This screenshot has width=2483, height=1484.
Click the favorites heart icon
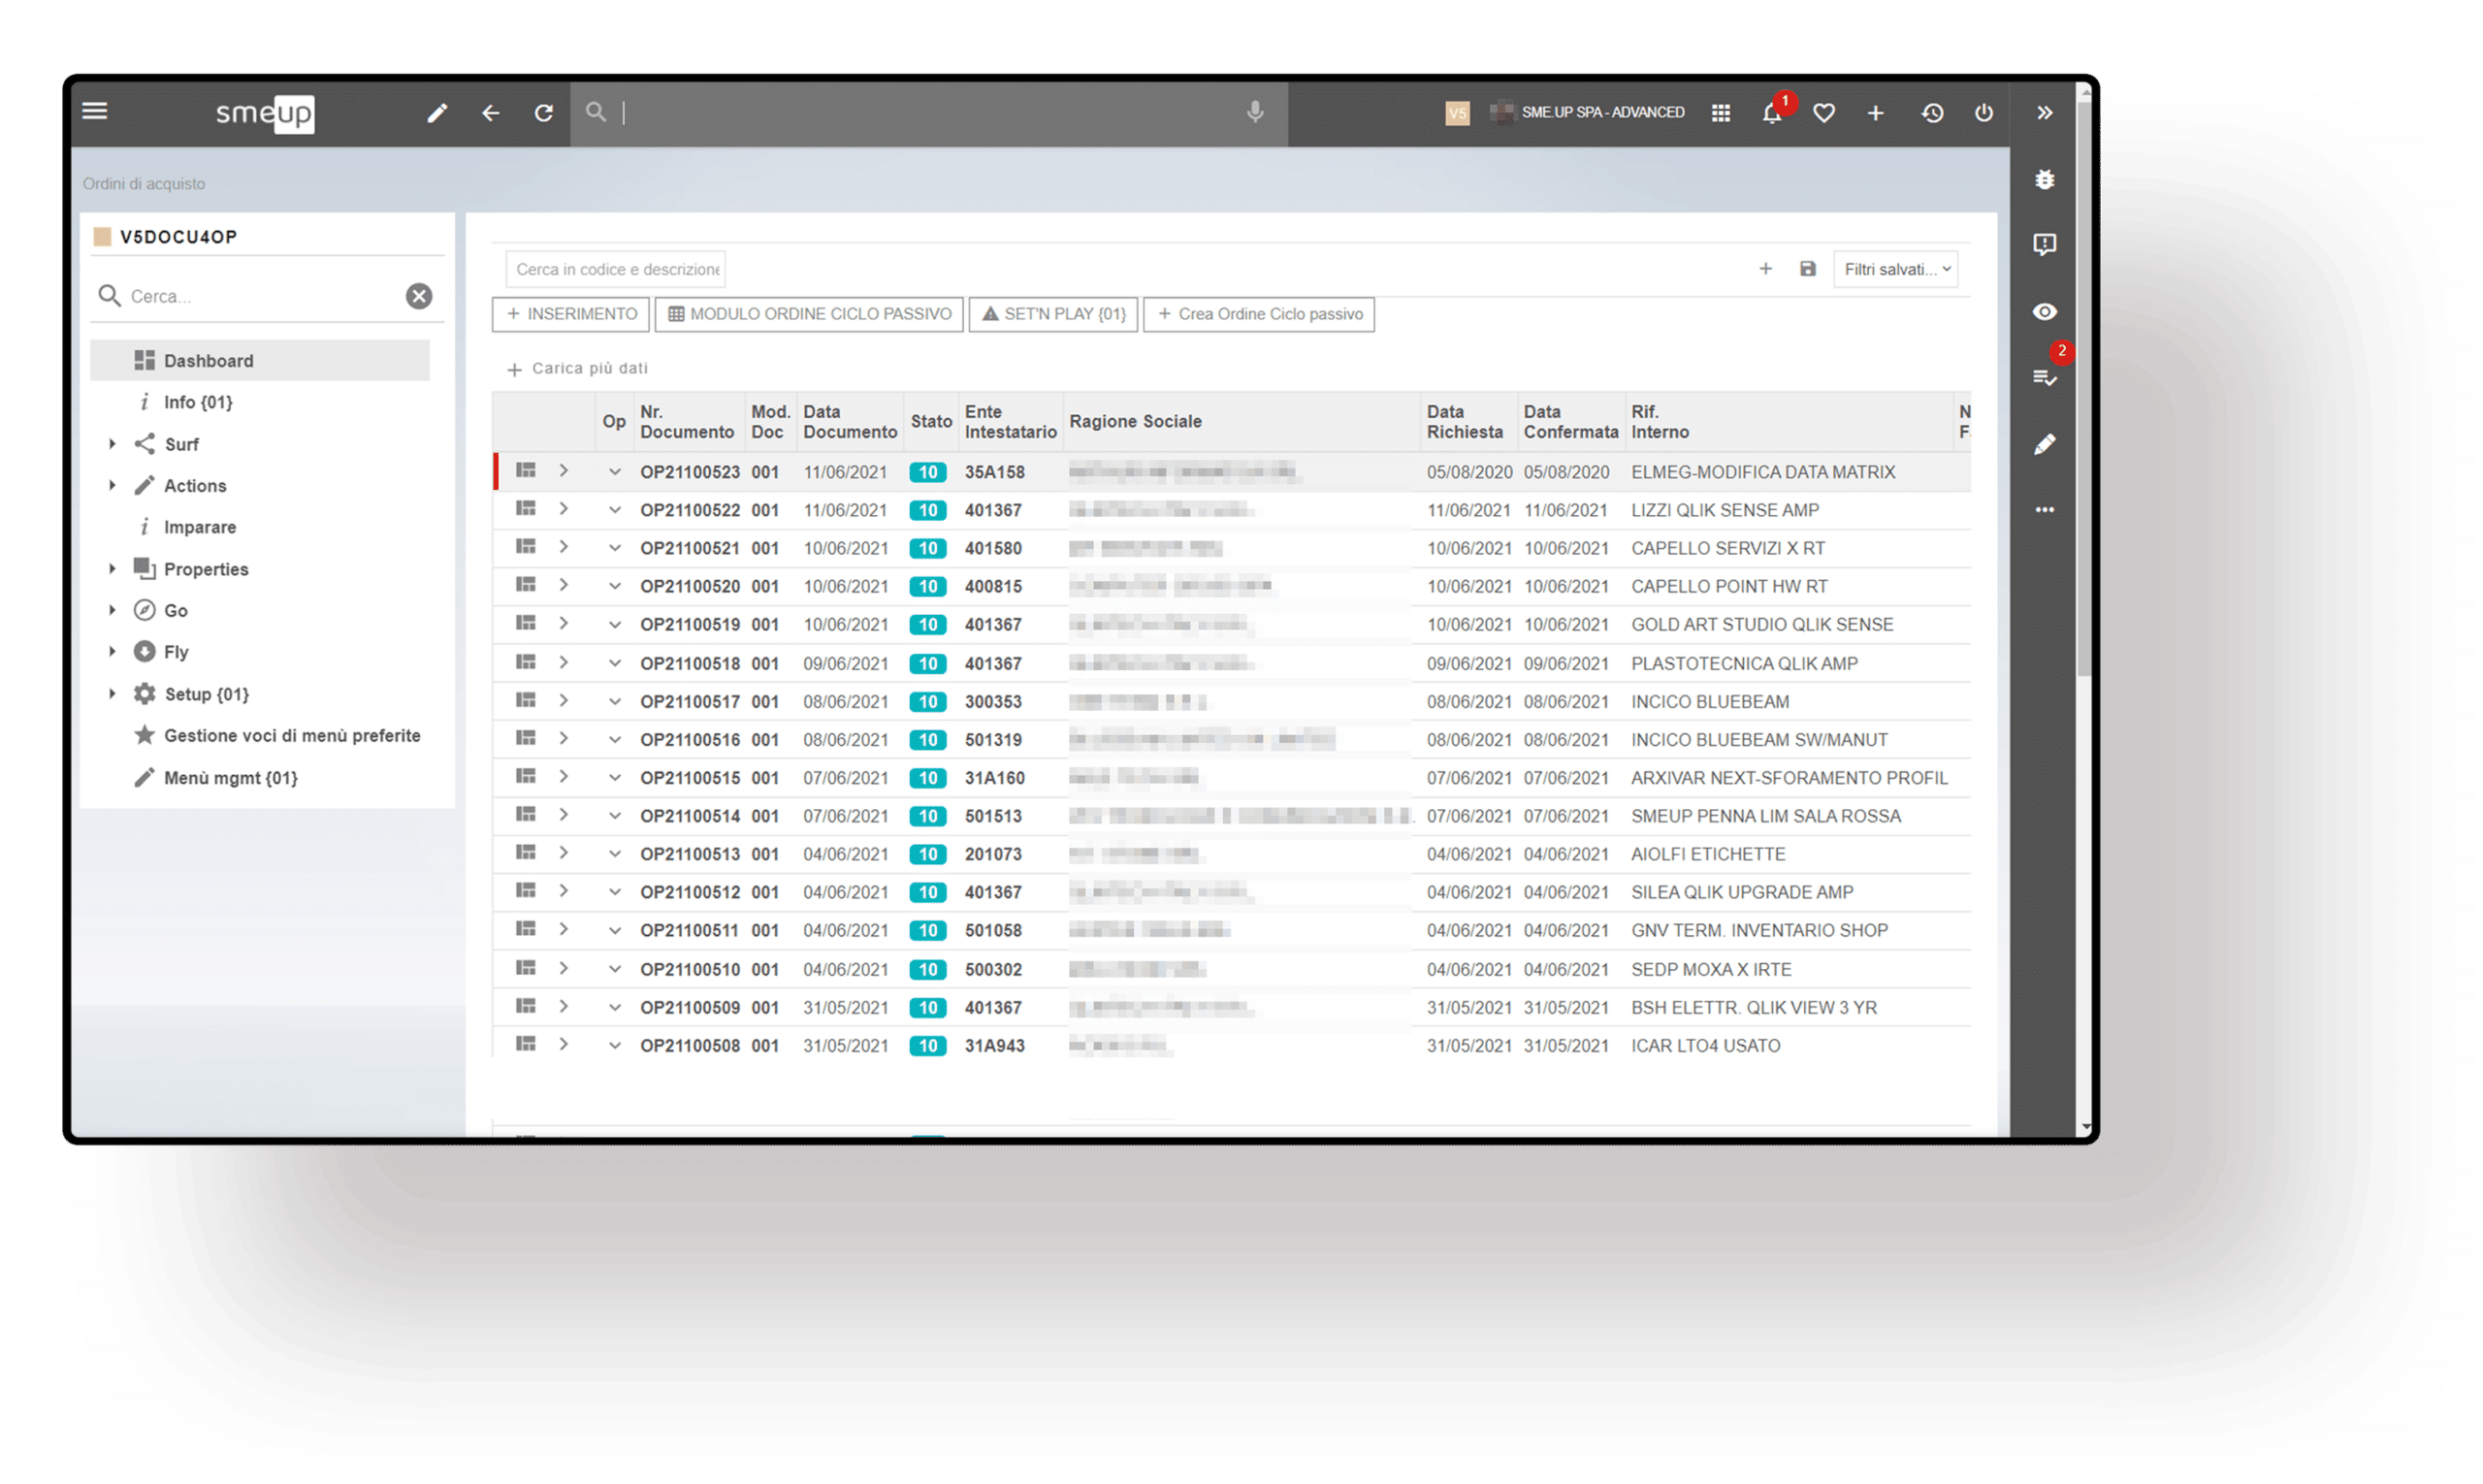tap(1823, 113)
